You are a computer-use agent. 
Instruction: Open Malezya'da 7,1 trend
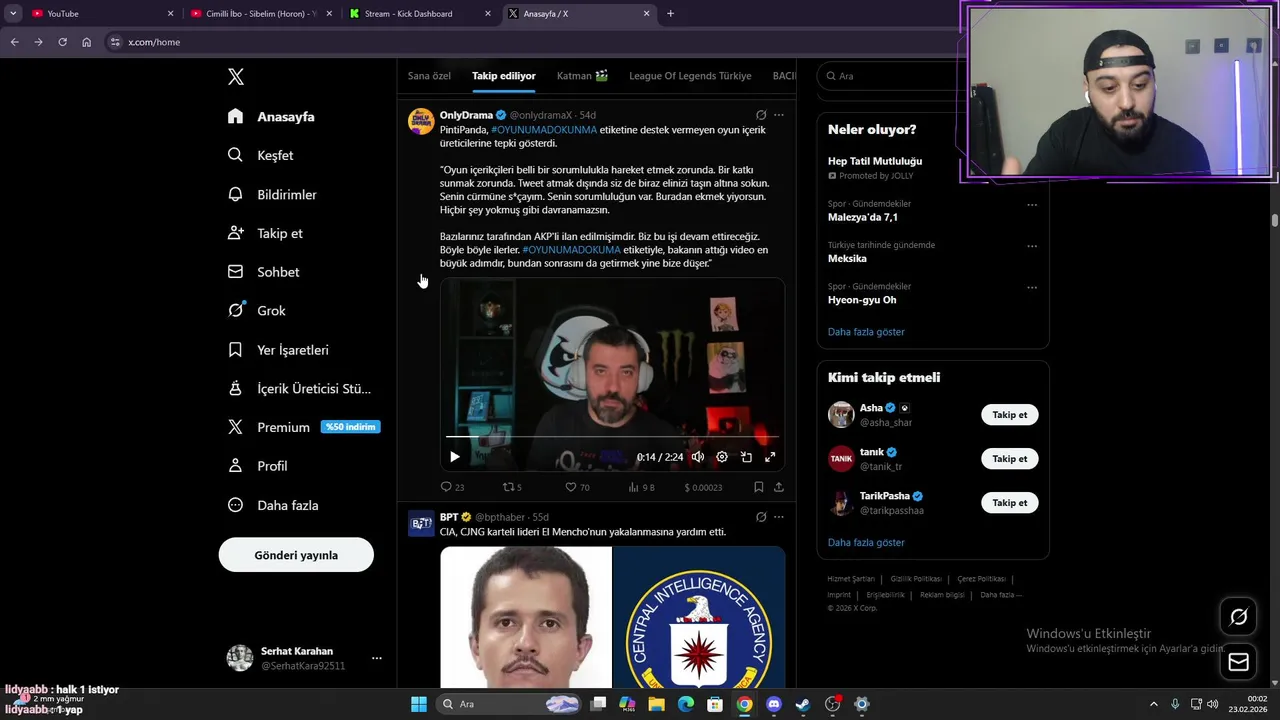[x=863, y=217]
